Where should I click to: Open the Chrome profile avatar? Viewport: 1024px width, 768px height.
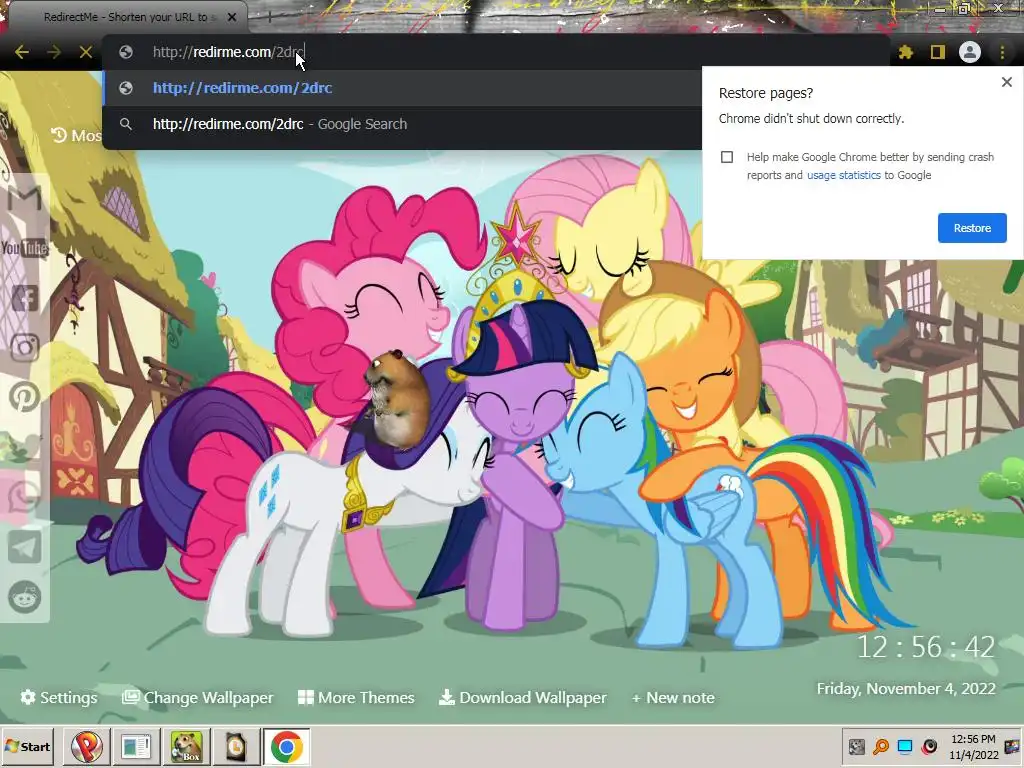point(970,52)
